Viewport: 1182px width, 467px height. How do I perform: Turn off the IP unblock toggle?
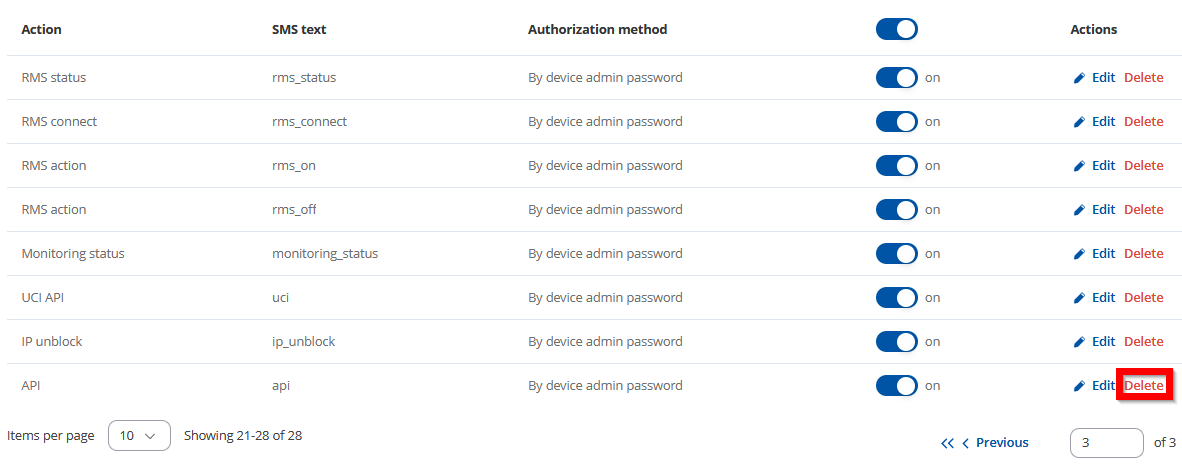pos(896,342)
